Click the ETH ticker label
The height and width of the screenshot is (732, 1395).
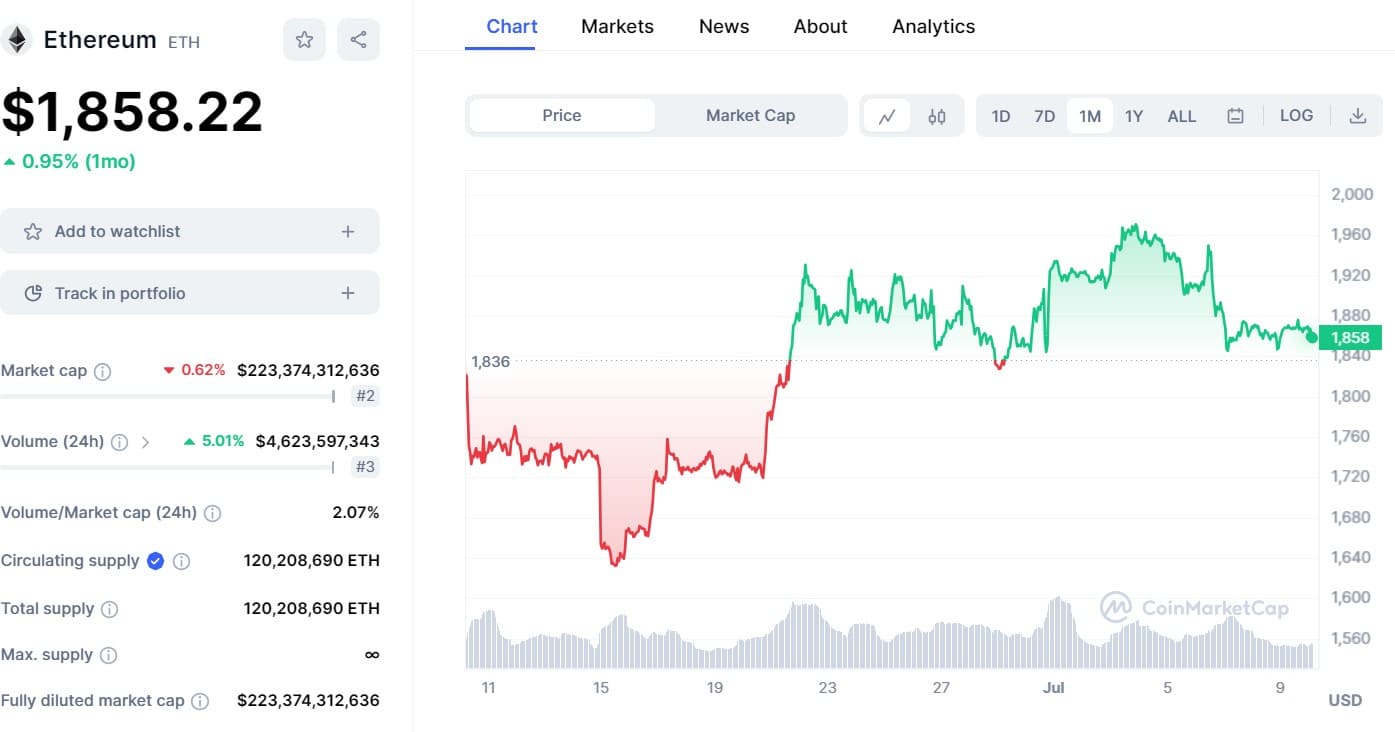click(x=184, y=43)
